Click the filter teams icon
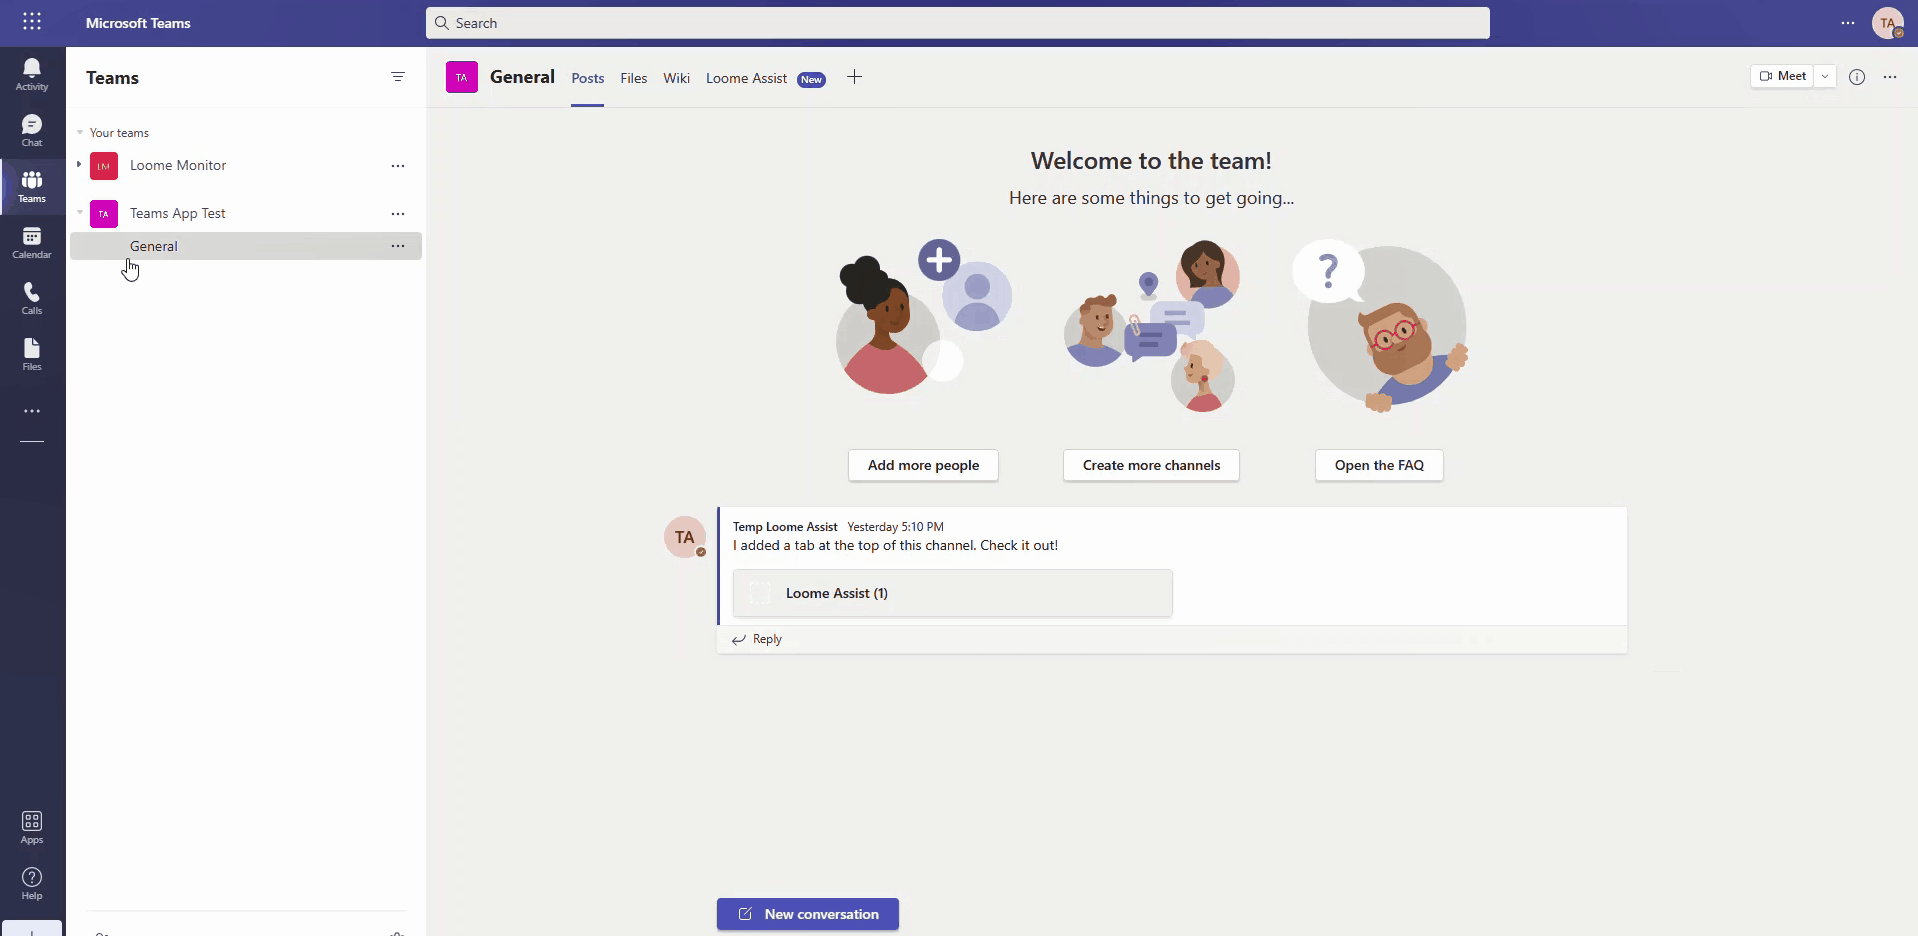Viewport: 1918px width, 936px height. pos(398,77)
